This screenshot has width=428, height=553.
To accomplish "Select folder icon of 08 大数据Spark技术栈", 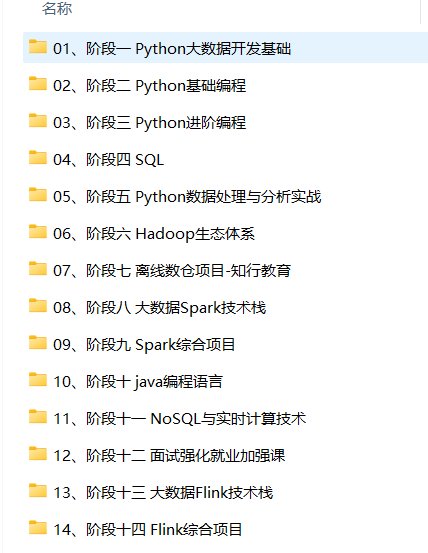I will (37, 306).
